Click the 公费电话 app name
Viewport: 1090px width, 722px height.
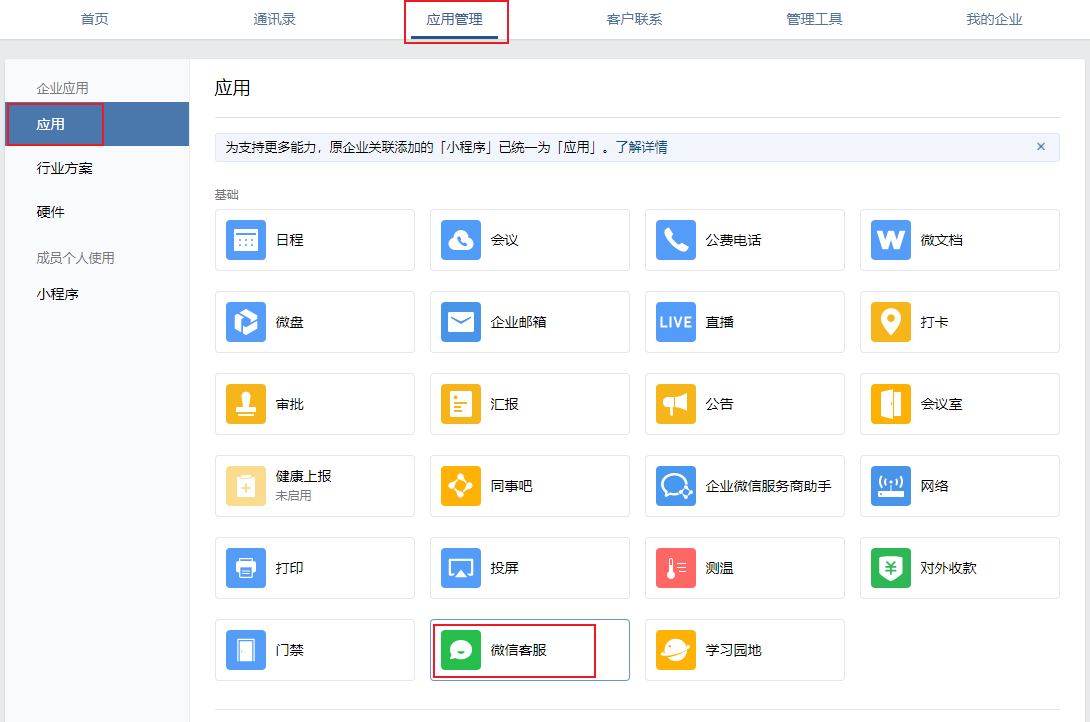pos(733,240)
